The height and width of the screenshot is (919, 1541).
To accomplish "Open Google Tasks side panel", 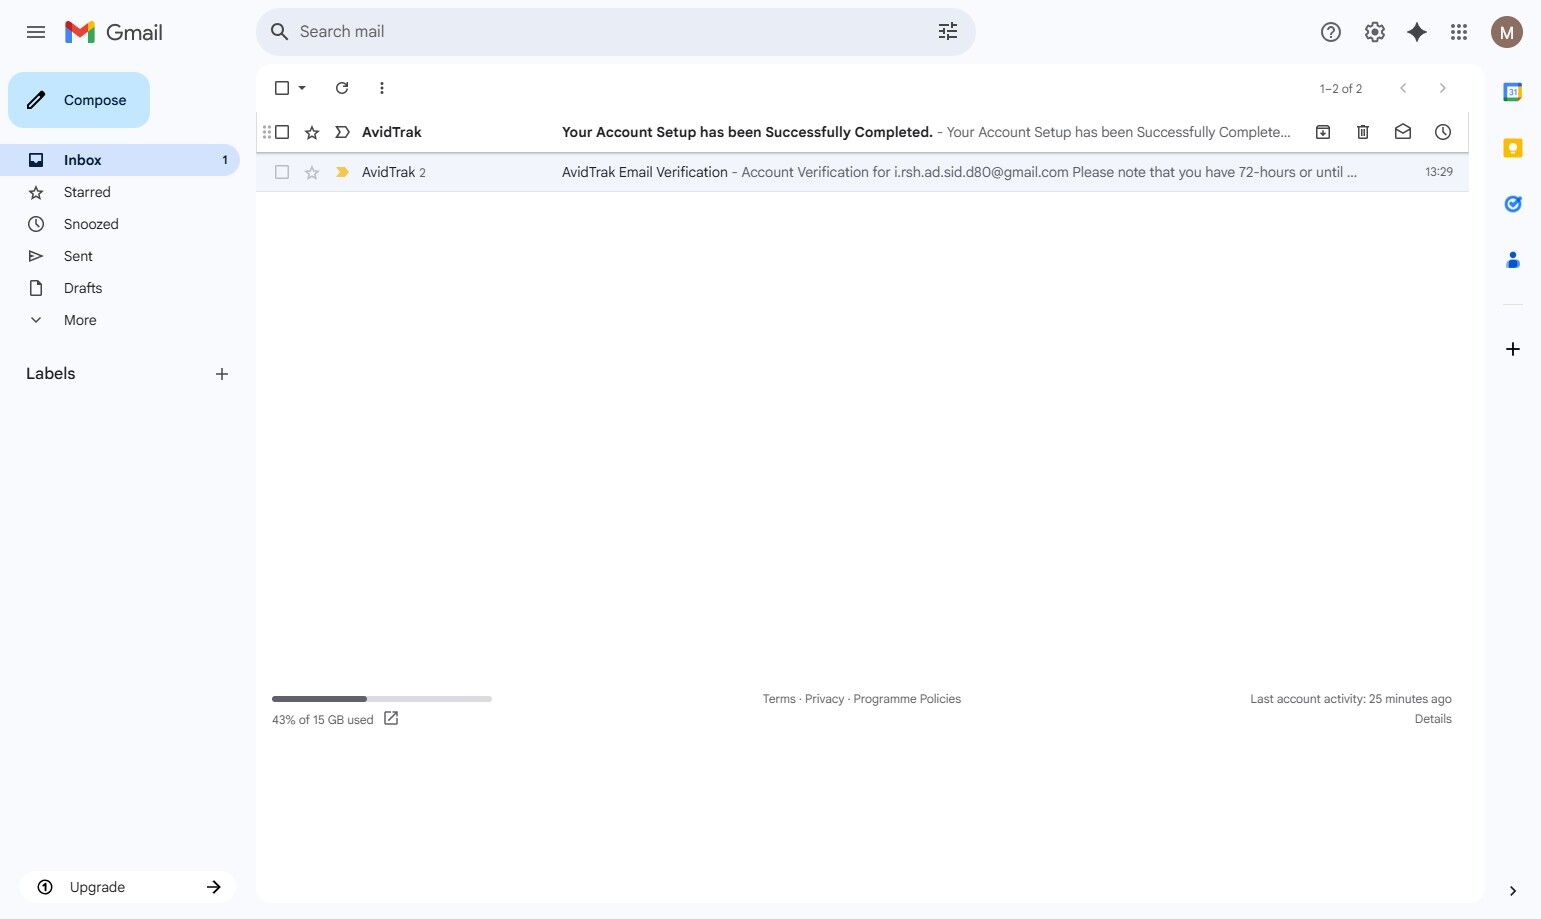I will pos(1513,204).
